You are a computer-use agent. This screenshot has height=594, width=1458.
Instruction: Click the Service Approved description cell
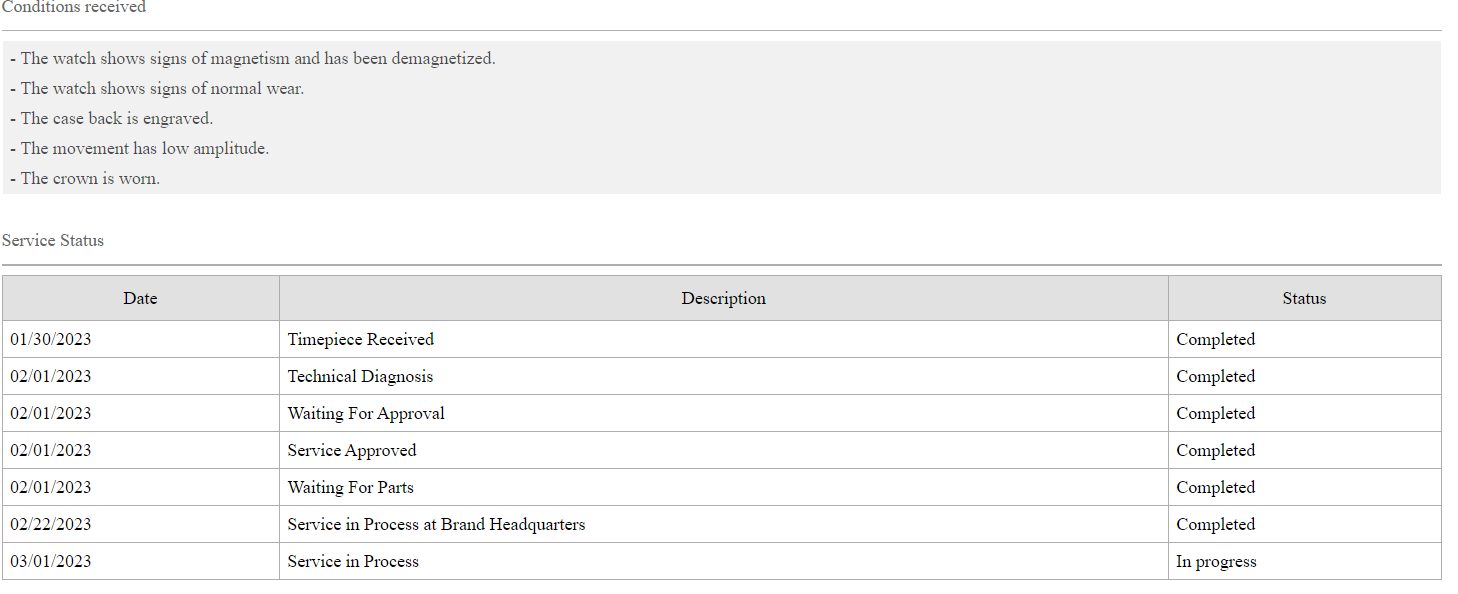click(x=352, y=450)
